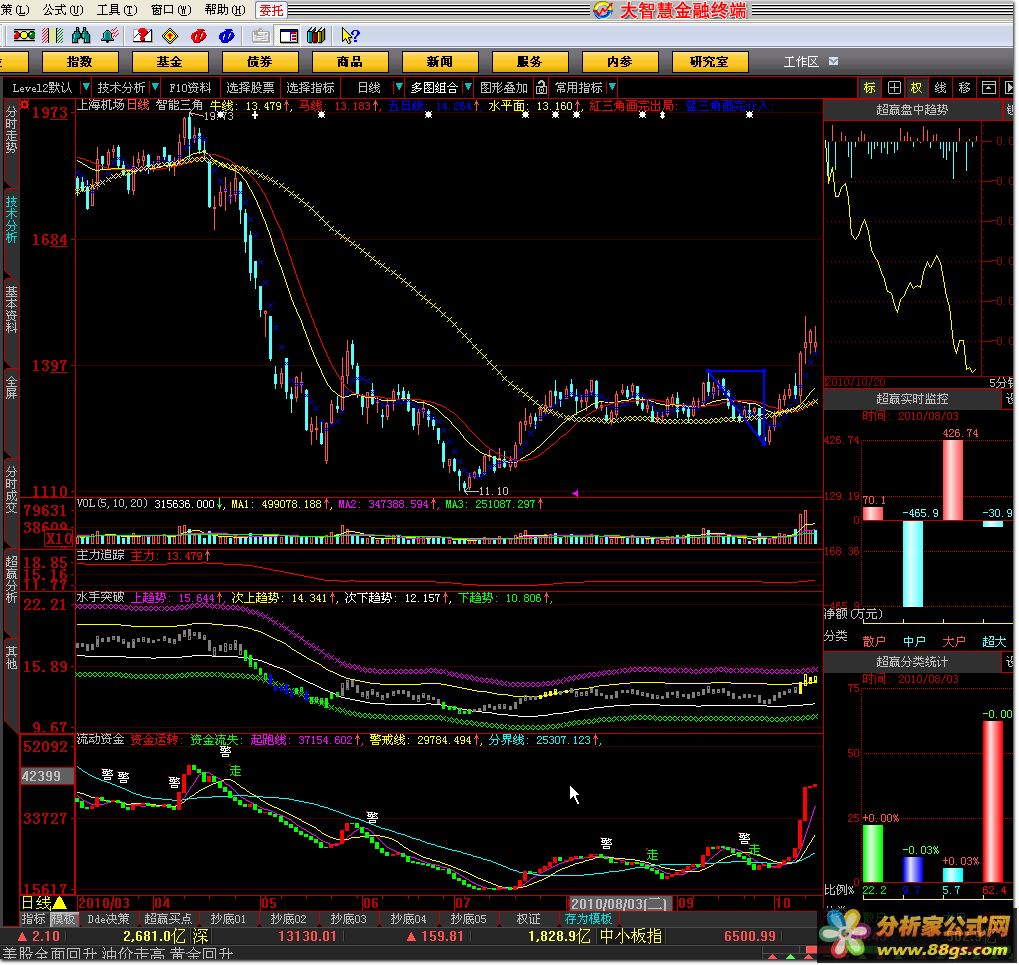Click the F10资料 button
Image resolution: width=1019 pixels, height=965 pixels.
190,87
